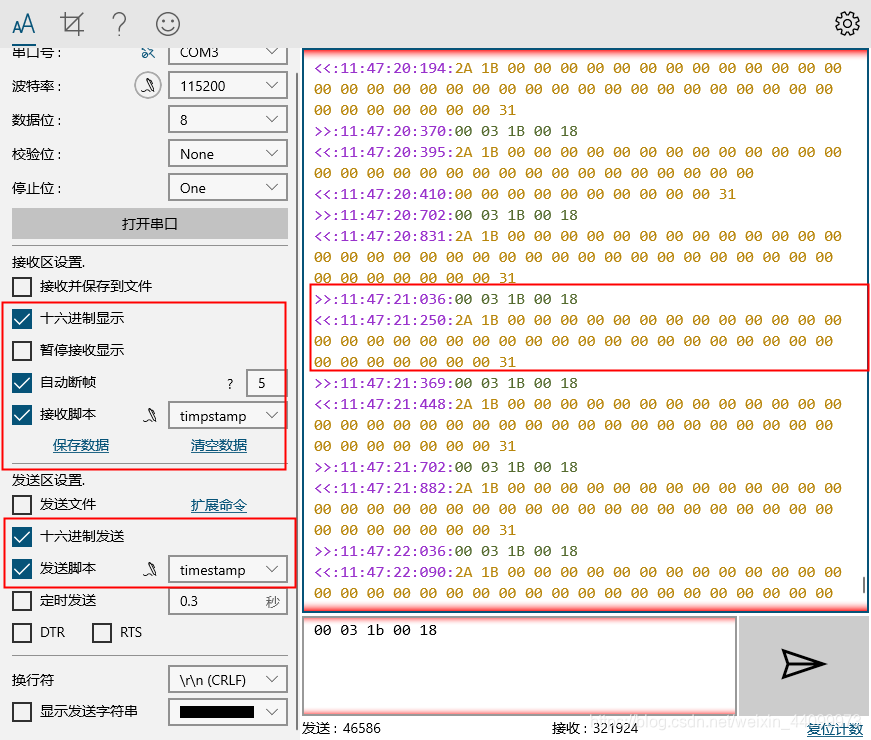Select the crop screenshot icon
This screenshot has width=871, height=740.
coord(72,24)
